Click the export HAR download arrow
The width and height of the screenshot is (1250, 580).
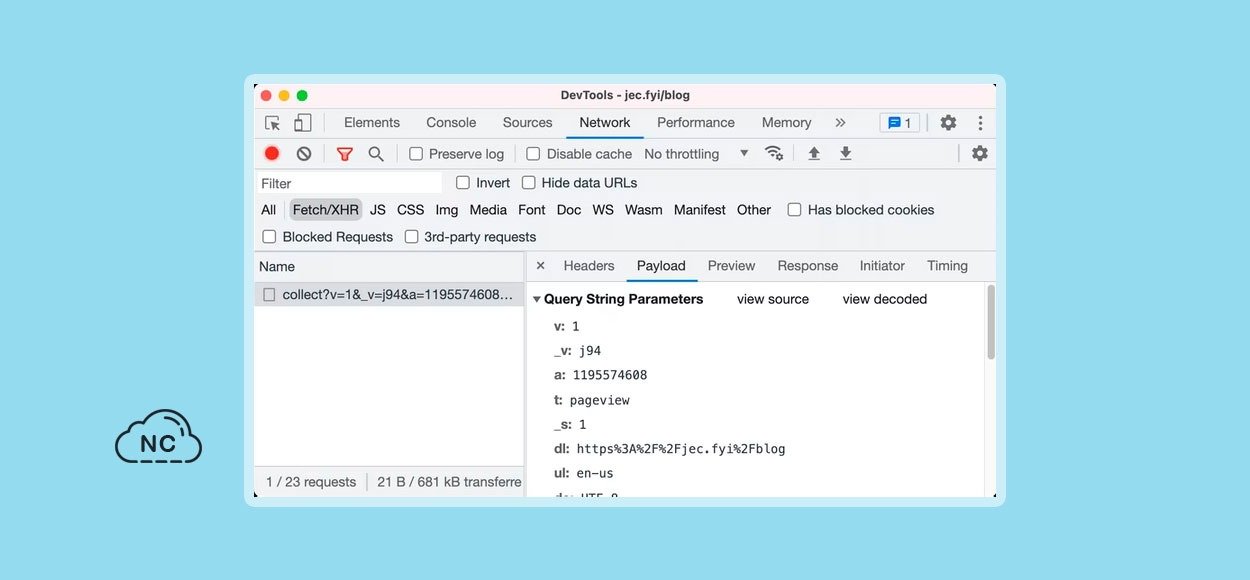tap(846, 153)
